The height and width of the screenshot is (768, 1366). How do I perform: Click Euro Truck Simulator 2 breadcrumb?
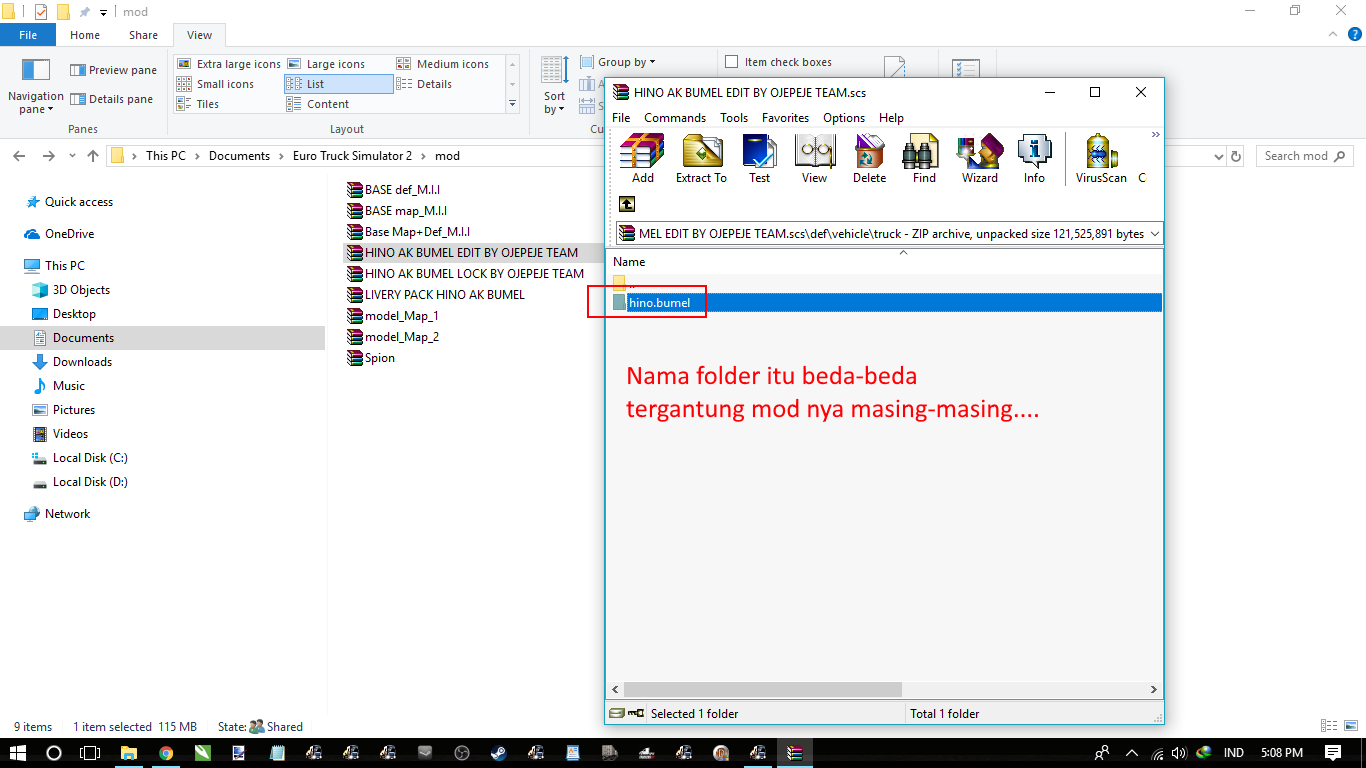pyautogui.click(x=352, y=156)
